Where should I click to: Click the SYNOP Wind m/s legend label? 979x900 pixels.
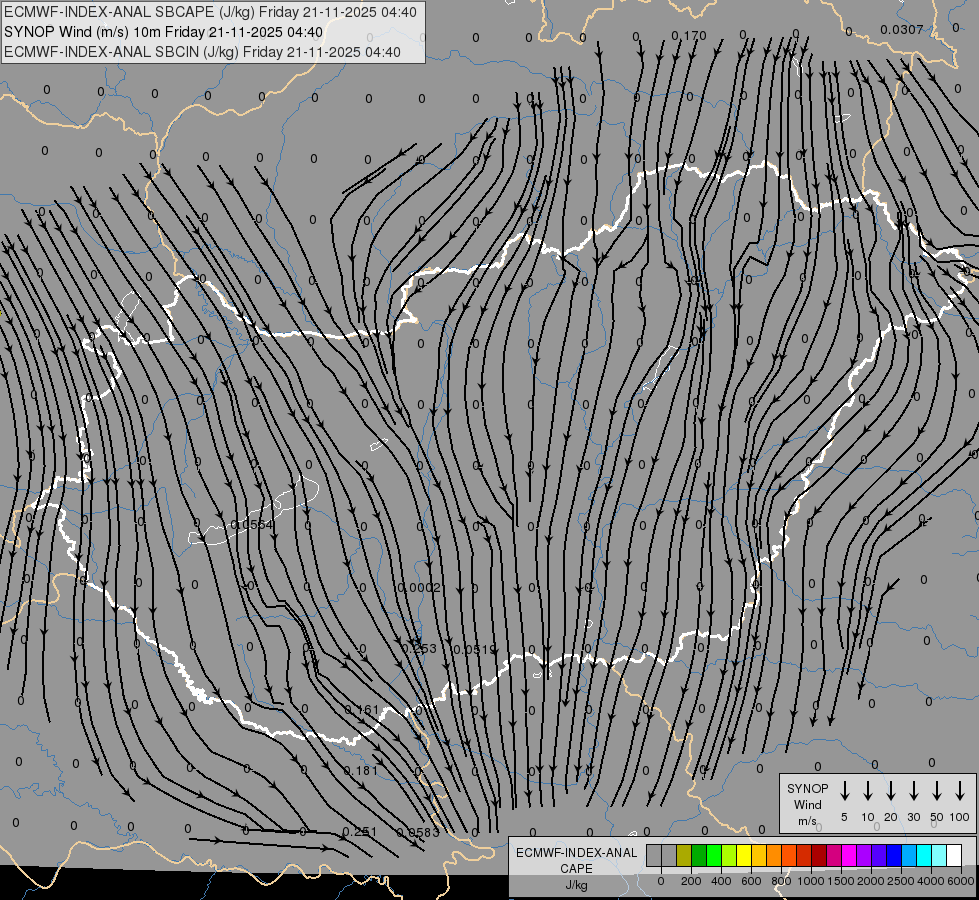(807, 804)
